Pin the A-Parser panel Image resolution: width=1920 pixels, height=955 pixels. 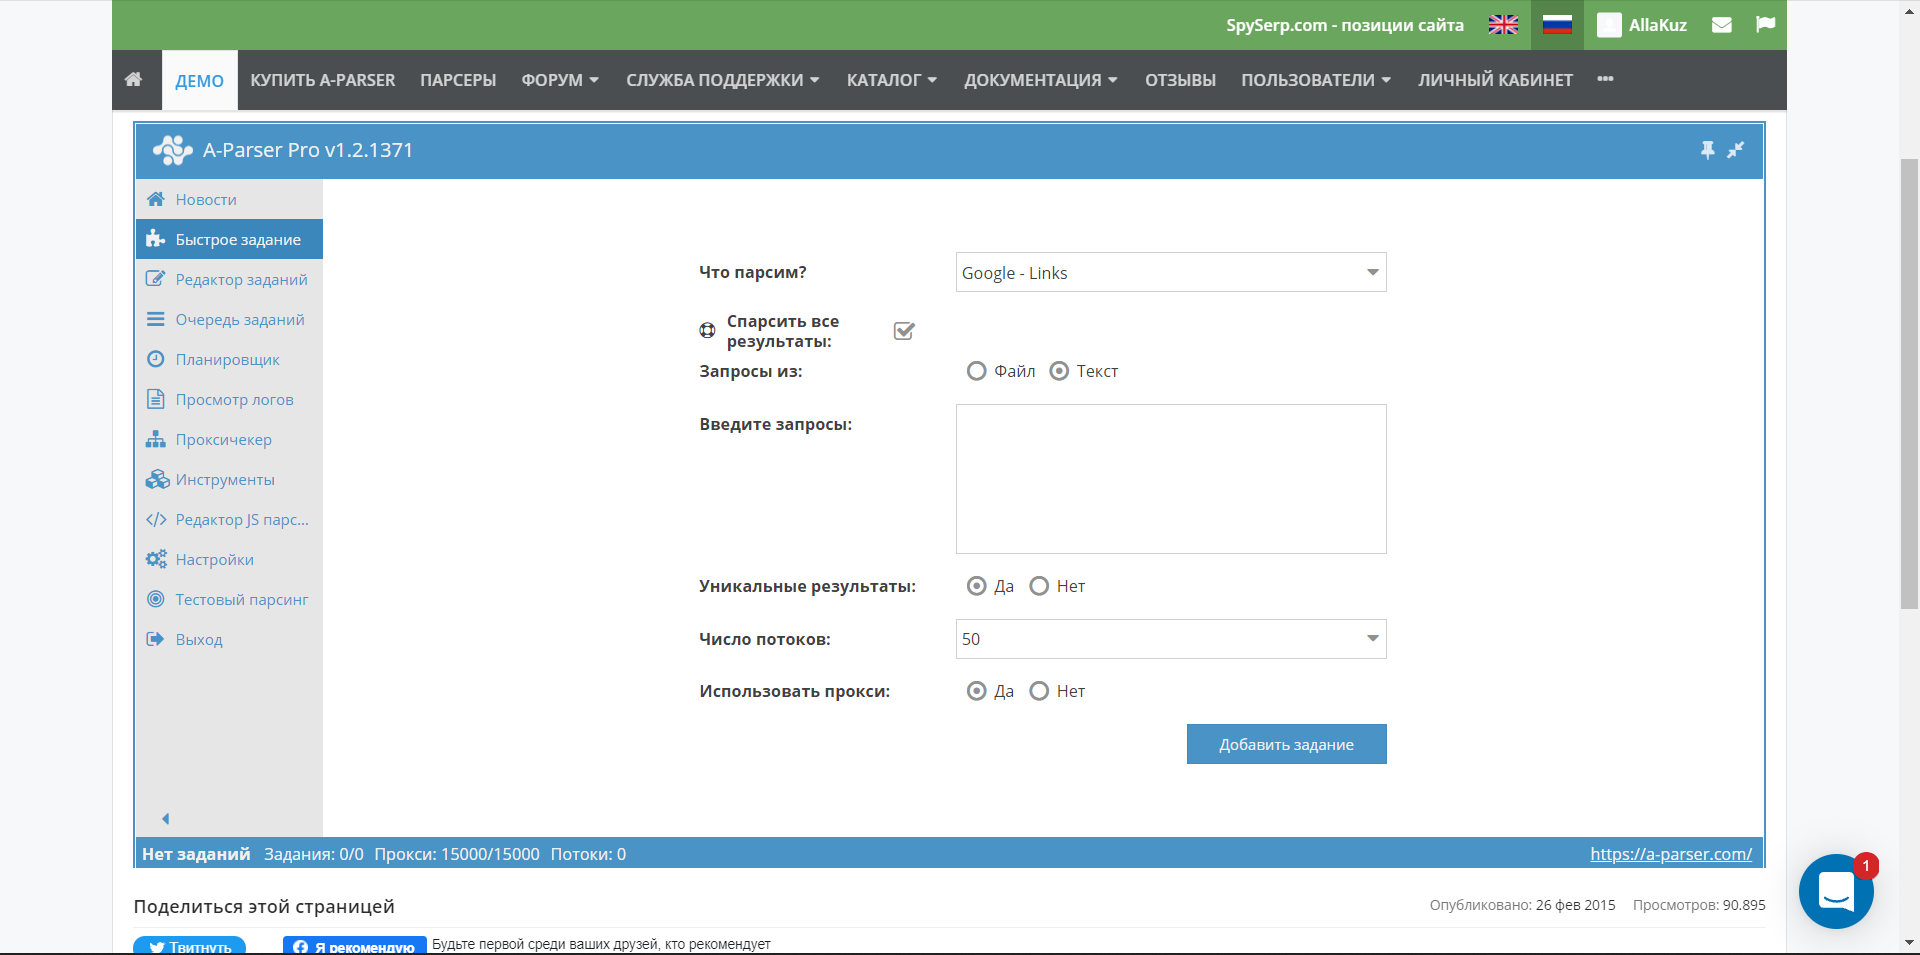(x=1708, y=150)
